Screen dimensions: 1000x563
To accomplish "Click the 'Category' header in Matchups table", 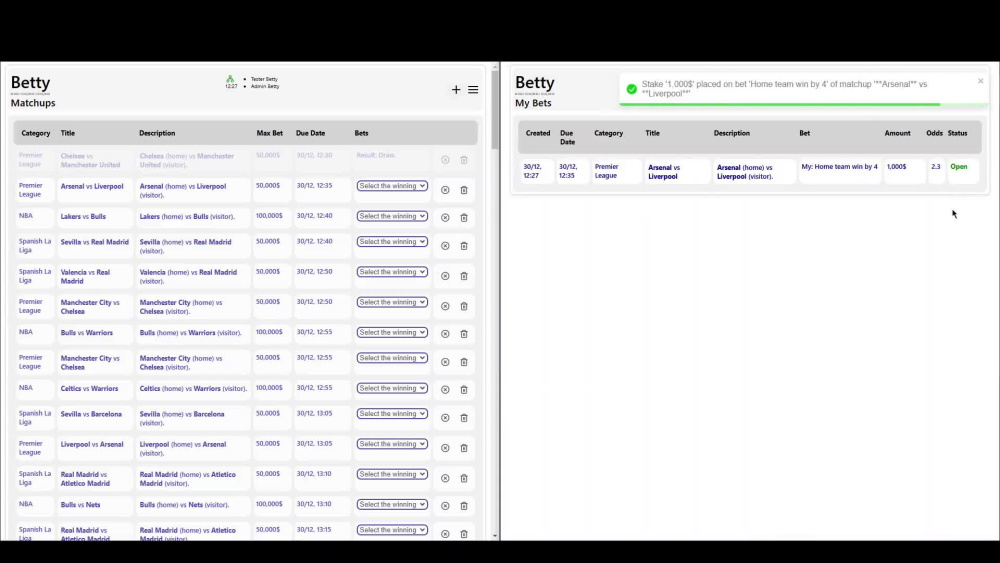I will [36, 133].
